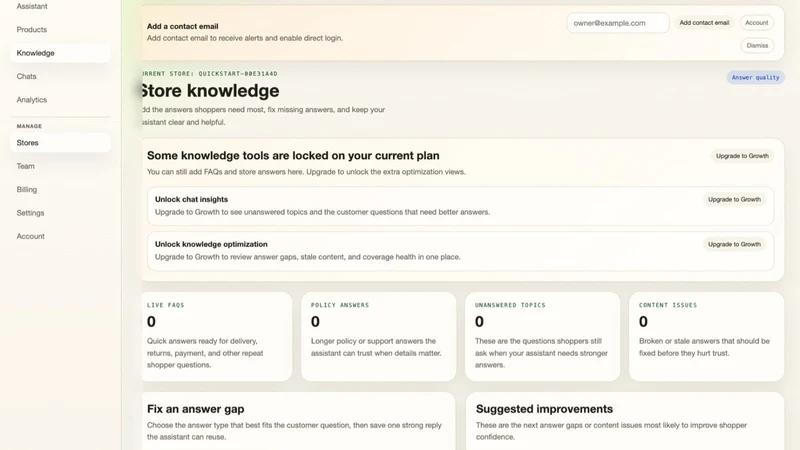Select Stores under Manage
The height and width of the screenshot is (450, 800).
60,143
